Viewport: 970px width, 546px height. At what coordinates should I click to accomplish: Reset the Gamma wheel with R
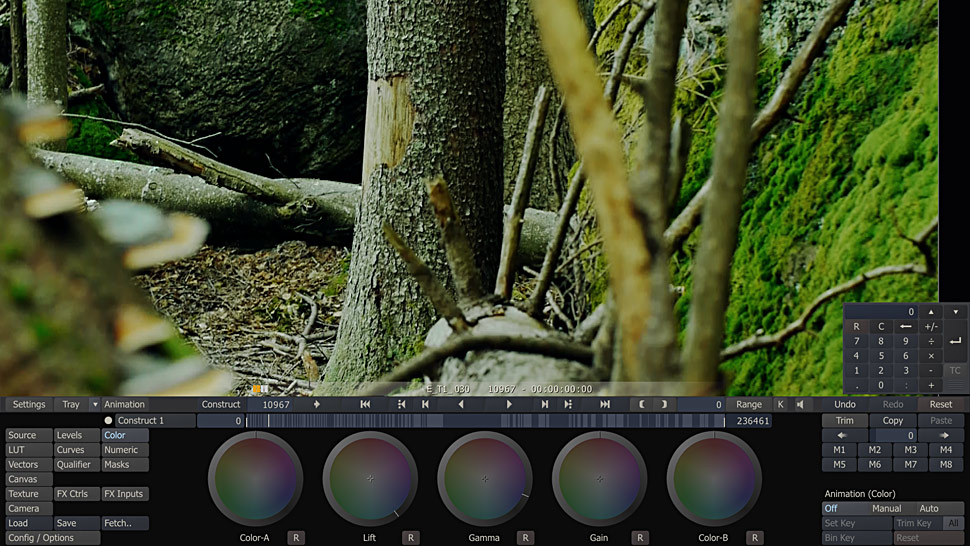(x=524, y=538)
